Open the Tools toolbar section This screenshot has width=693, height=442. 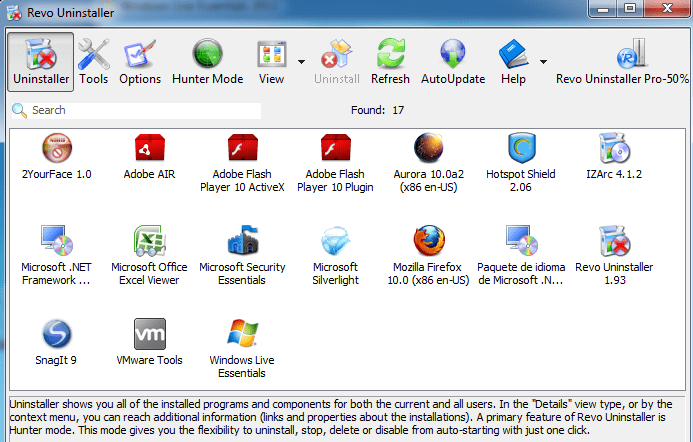(94, 62)
